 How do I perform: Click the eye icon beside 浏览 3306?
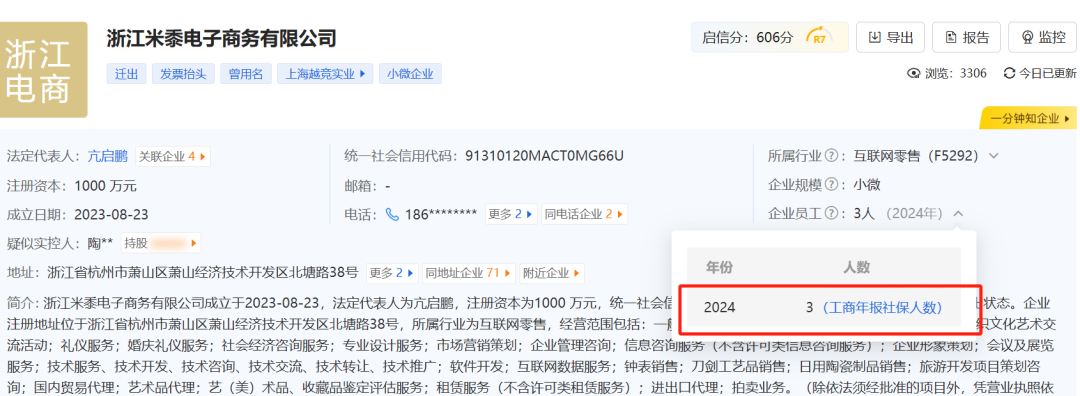click(x=914, y=74)
